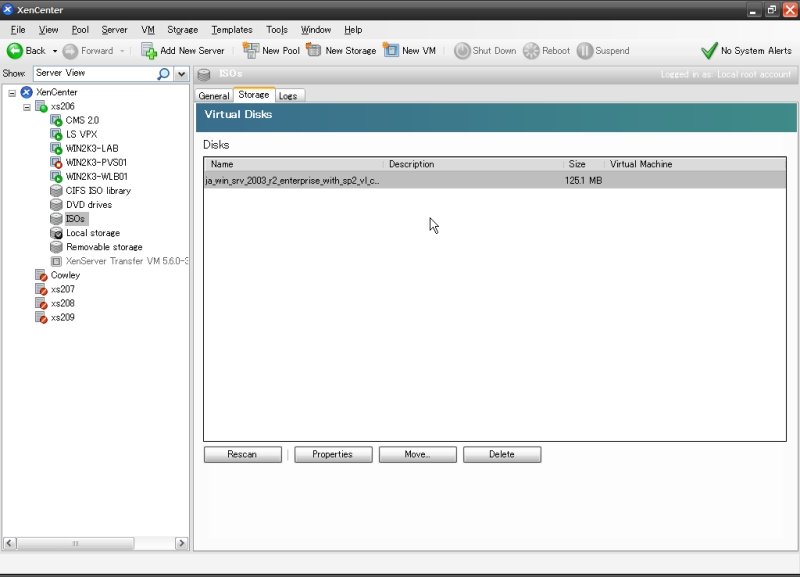
Task: Click the stopped WIN2K3-PVS01 VM icon
Action: [x=56, y=163]
